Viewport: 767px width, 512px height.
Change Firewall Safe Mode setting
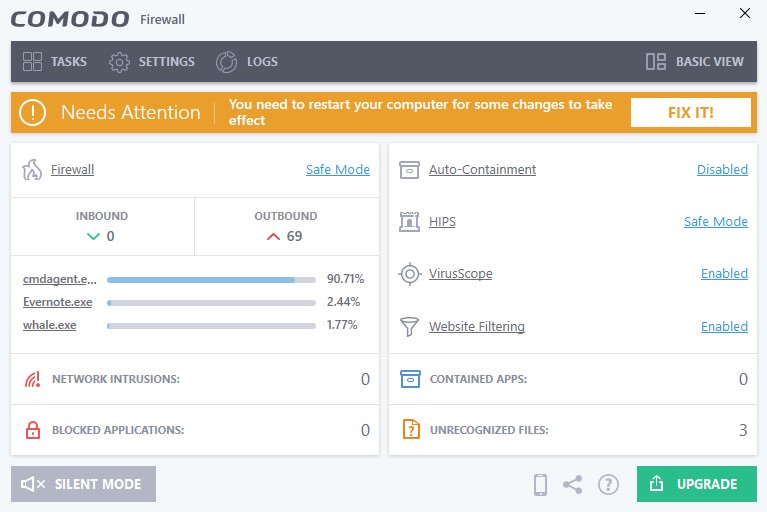338,170
